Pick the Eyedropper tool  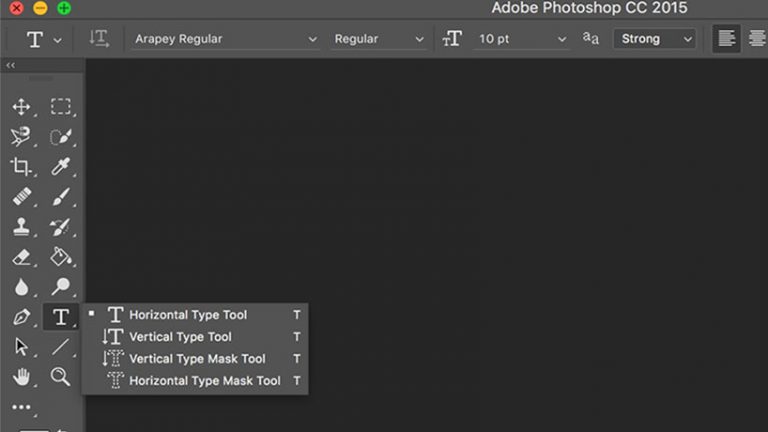(61, 167)
